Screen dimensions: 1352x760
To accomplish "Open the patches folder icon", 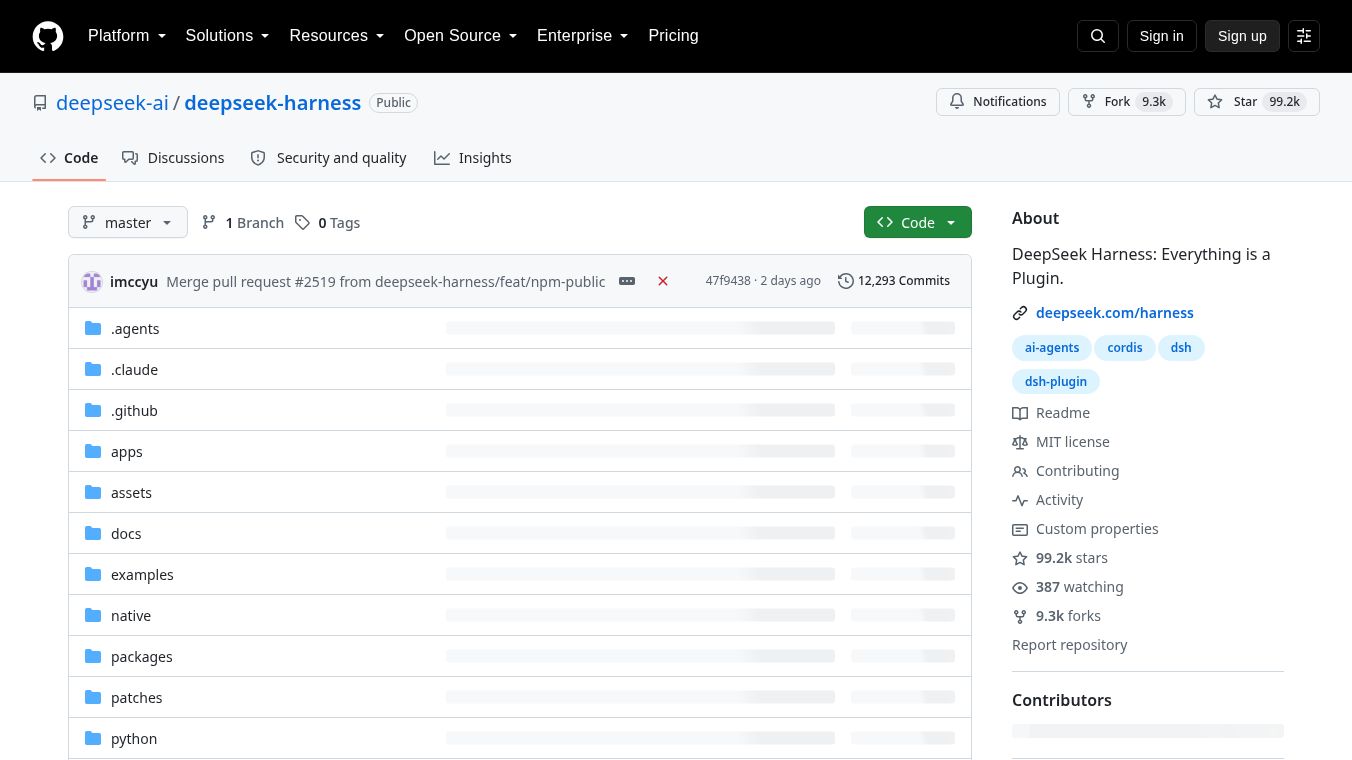I will click(x=94, y=697).
